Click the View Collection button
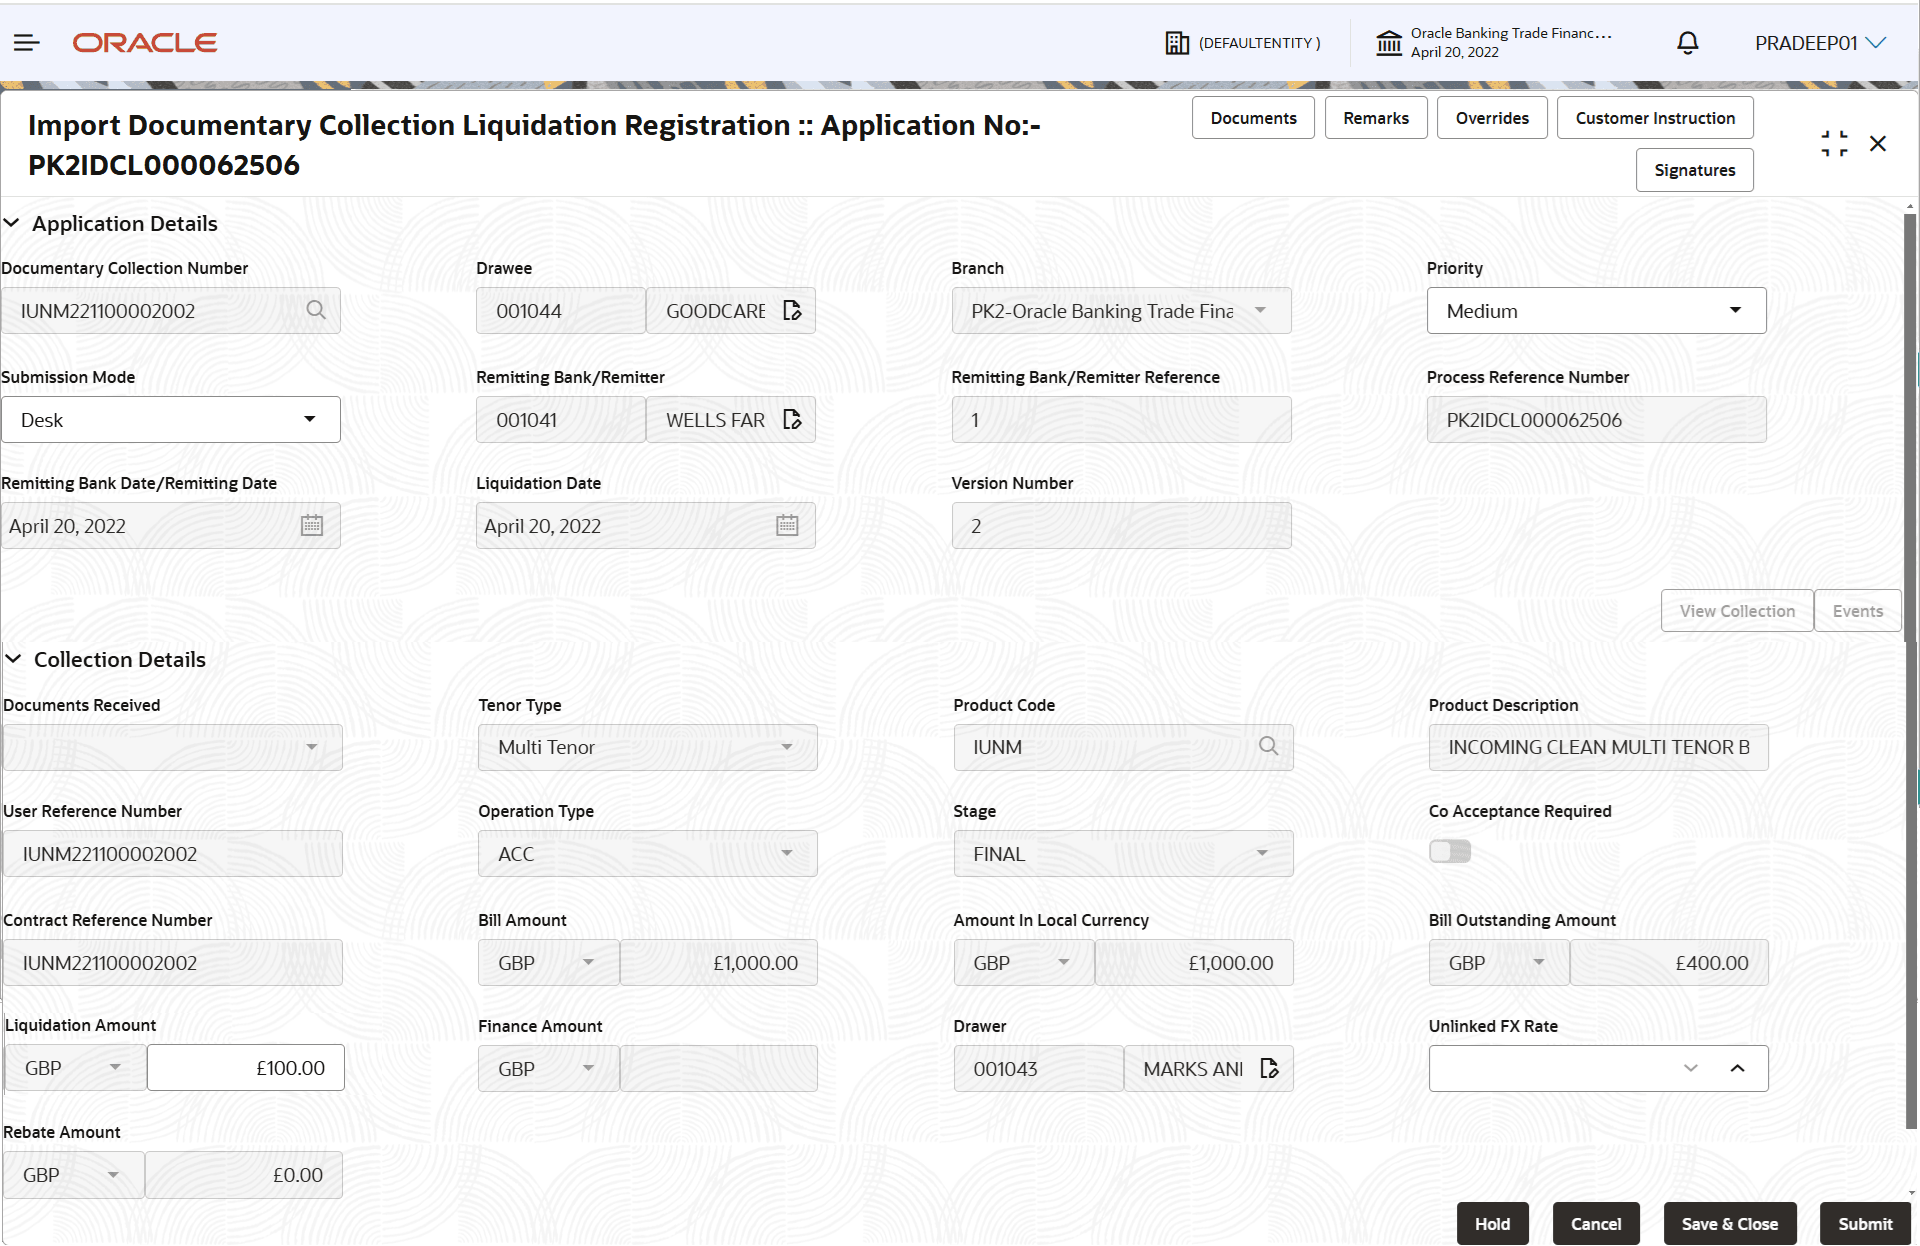The width and height of the screenshot is (1920, 1246). pos(1737,610)
